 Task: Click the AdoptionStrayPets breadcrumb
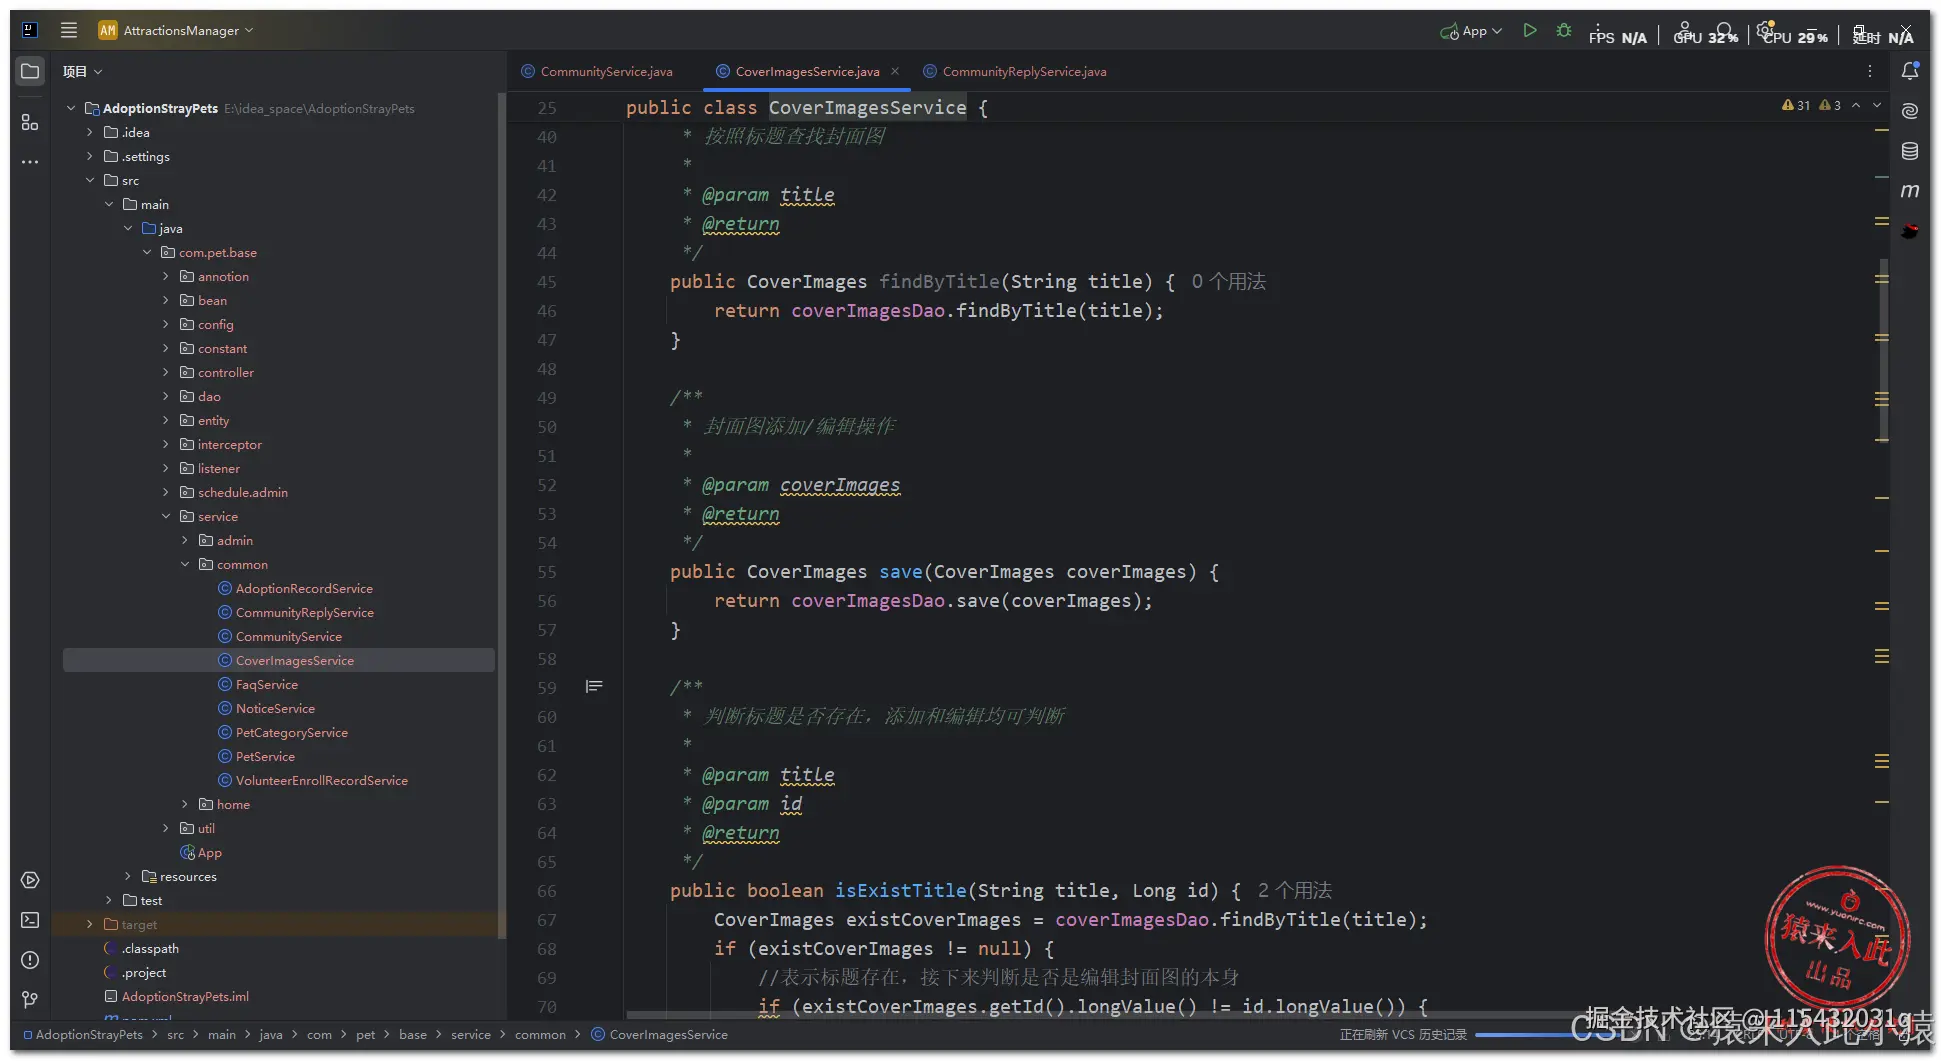pyautogui.click(x=83, y=1034)
